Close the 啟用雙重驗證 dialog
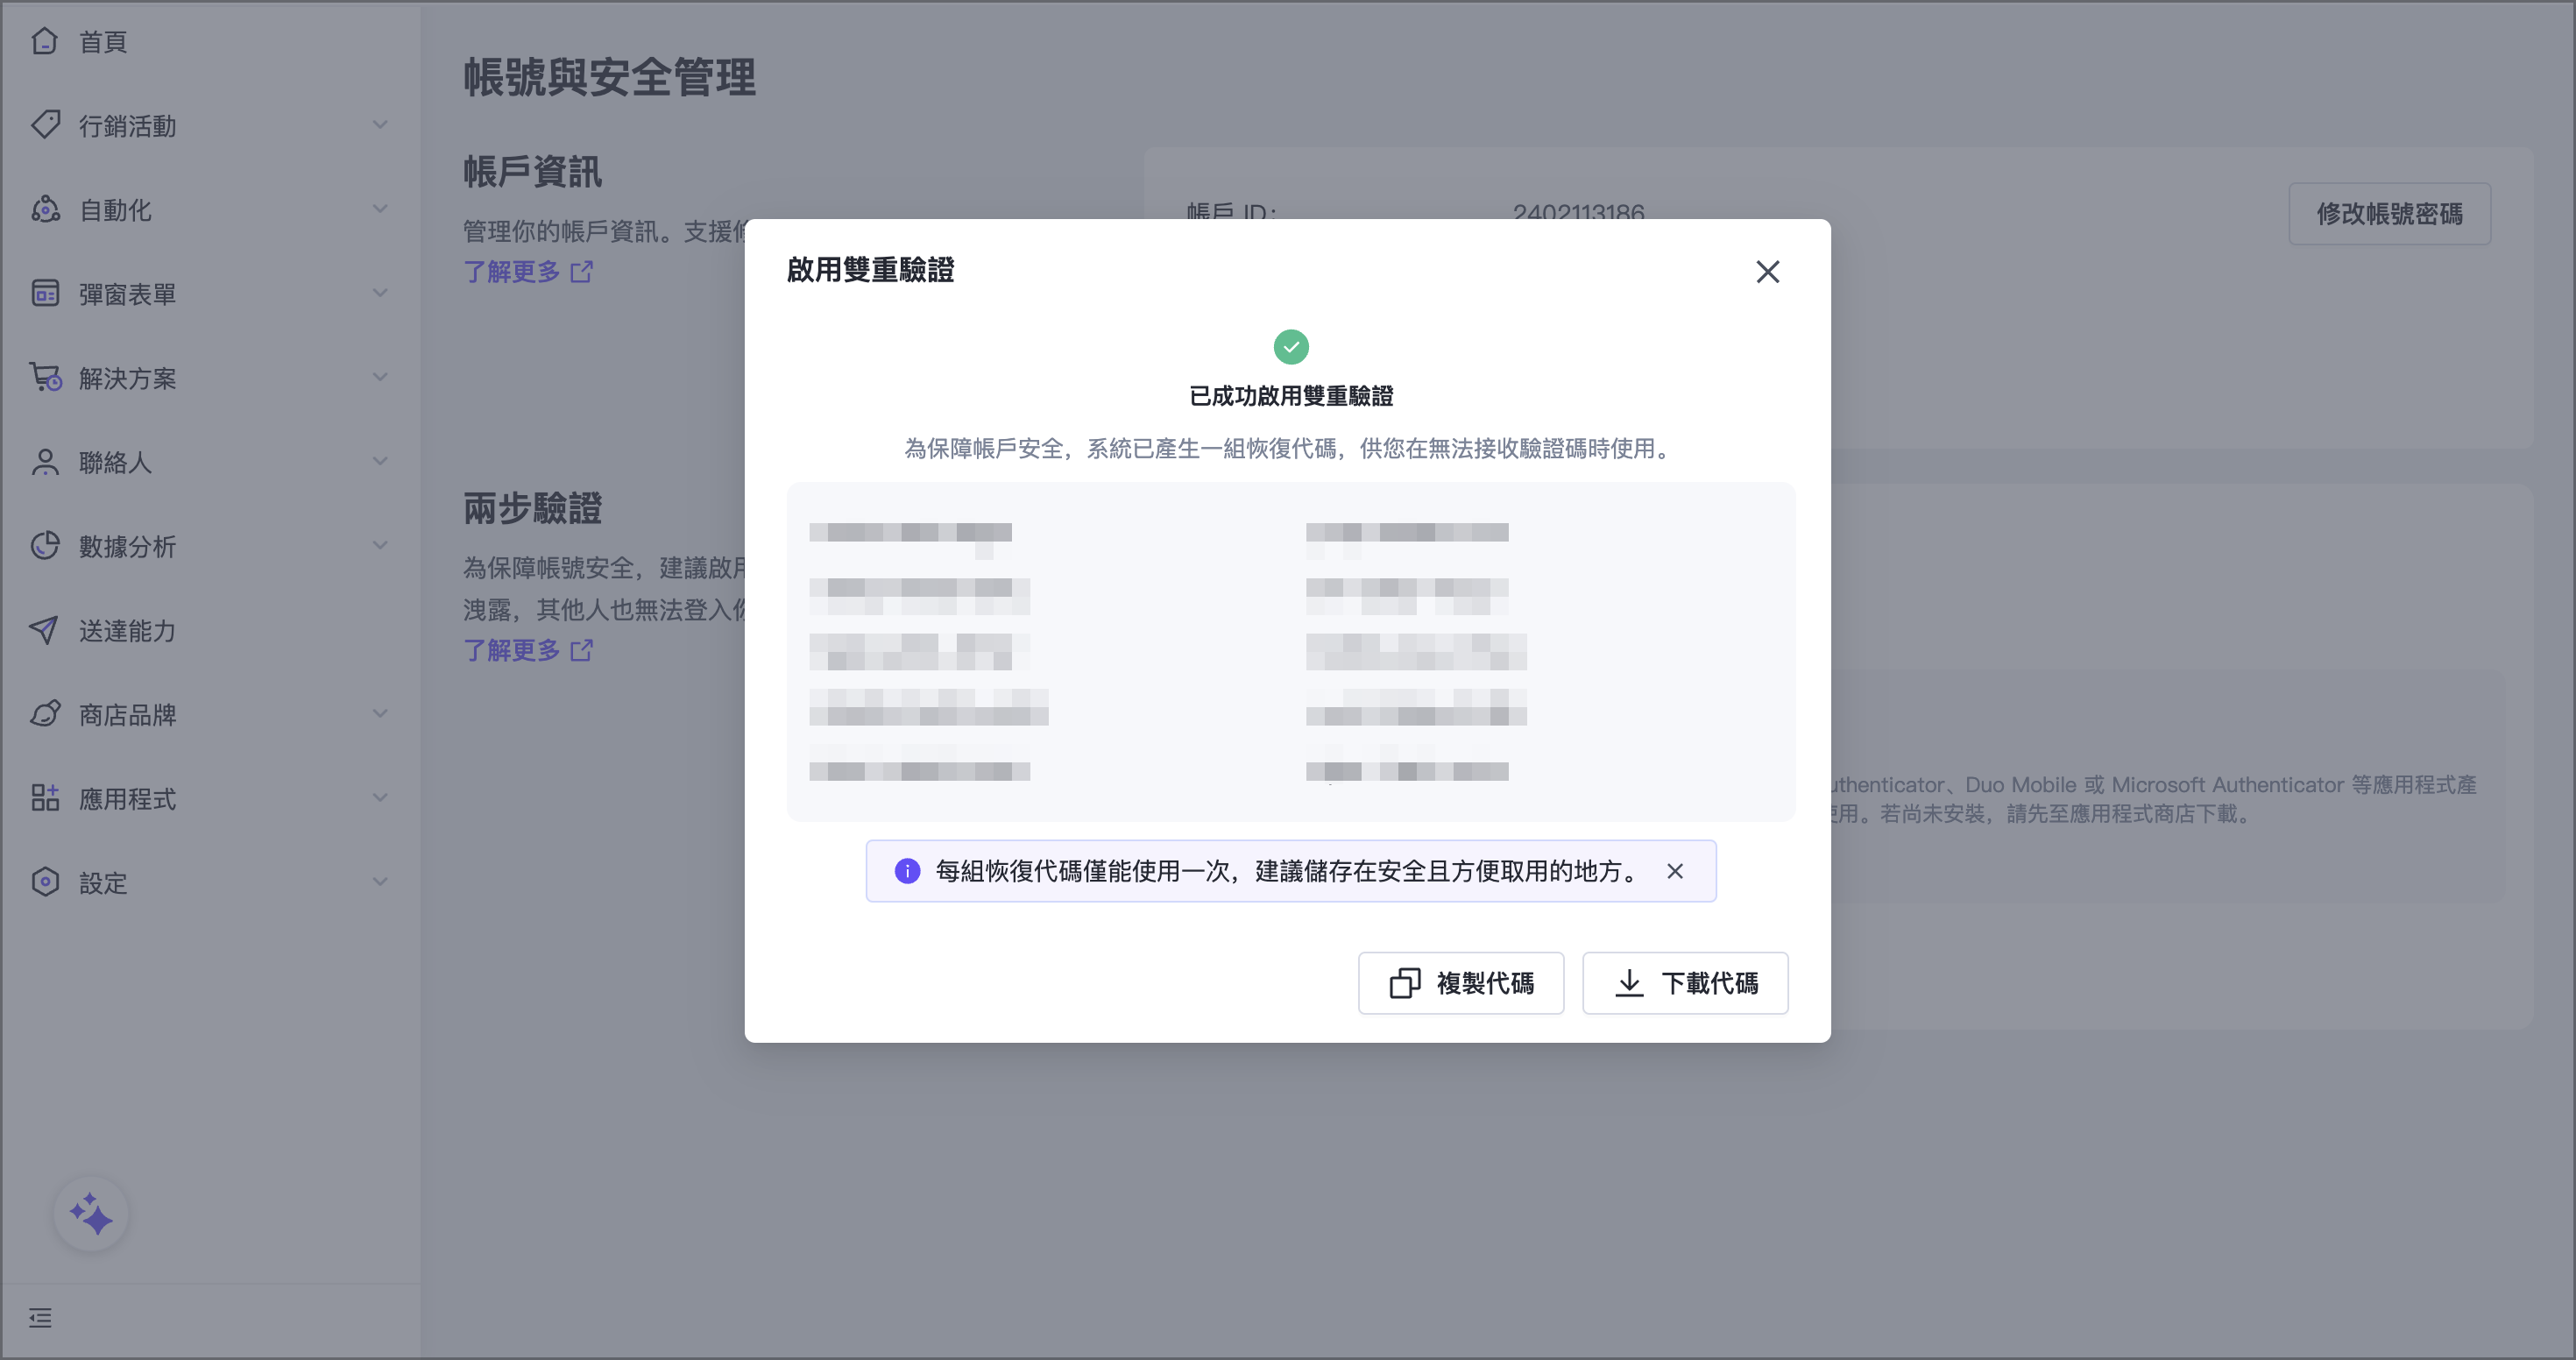 coord(1767,272)
